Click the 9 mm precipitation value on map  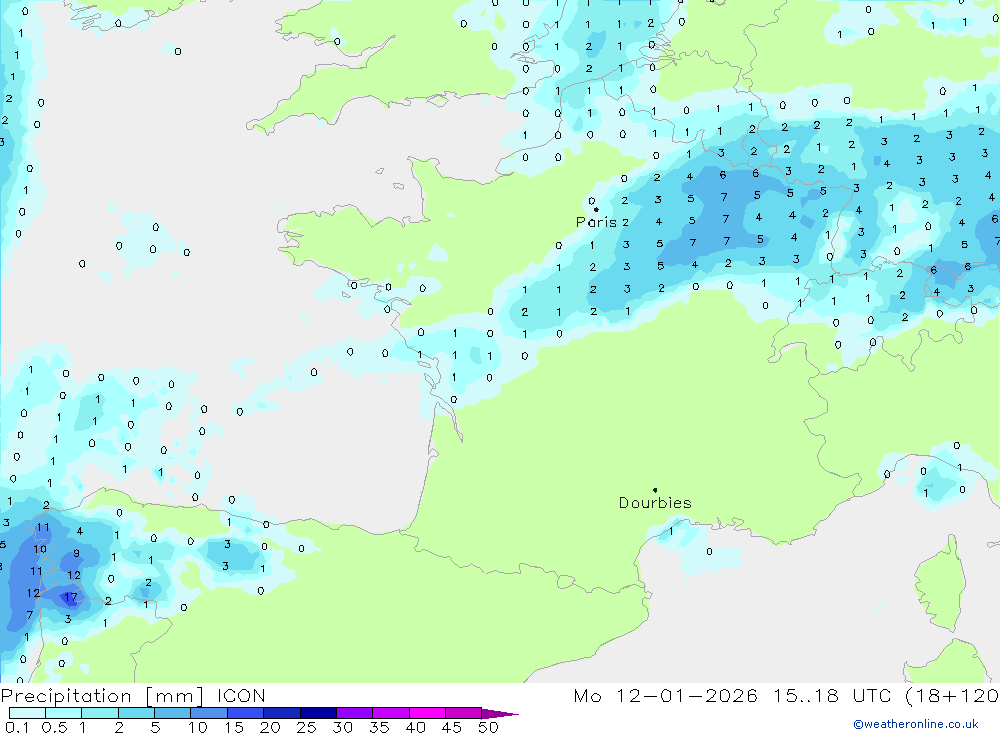pos(77,553)
